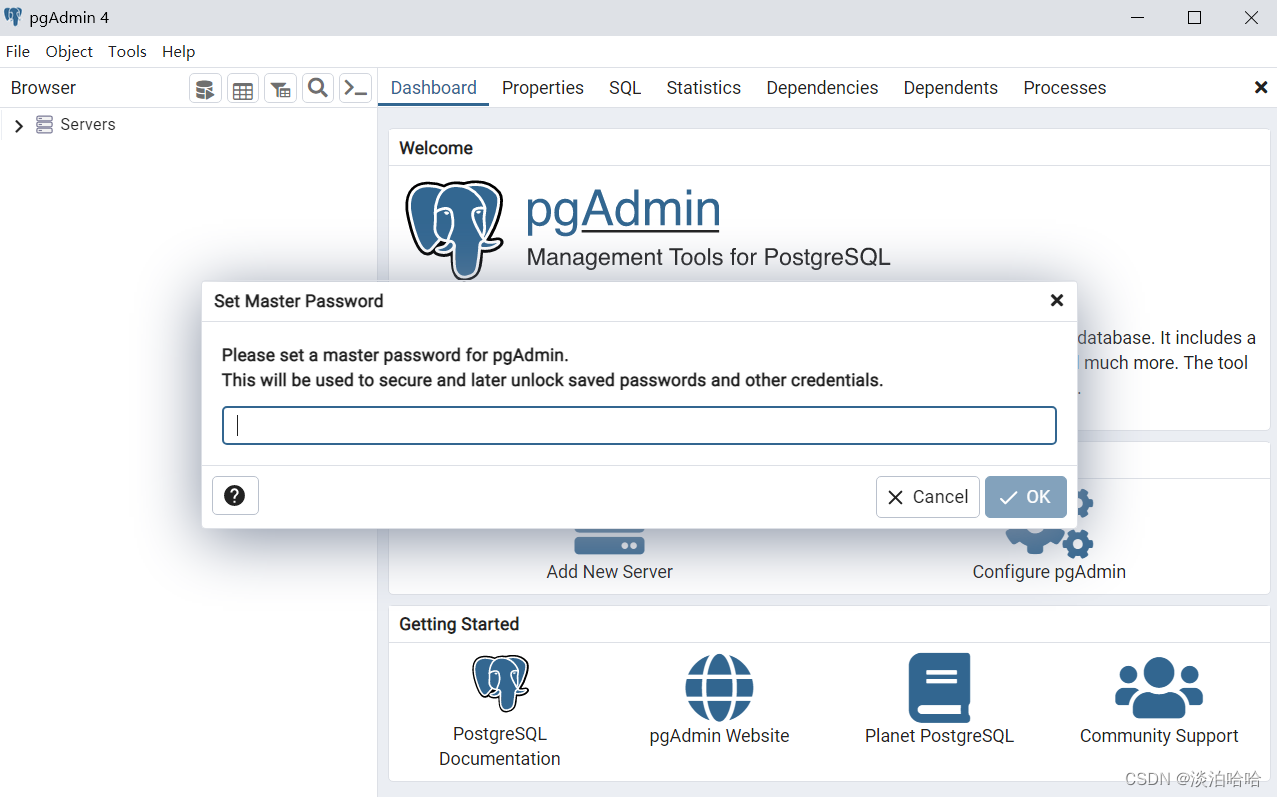This screenshot has height=797, width=1277.
Task: Click the help question mark button in dialog
Action: (x=235, y=496)
